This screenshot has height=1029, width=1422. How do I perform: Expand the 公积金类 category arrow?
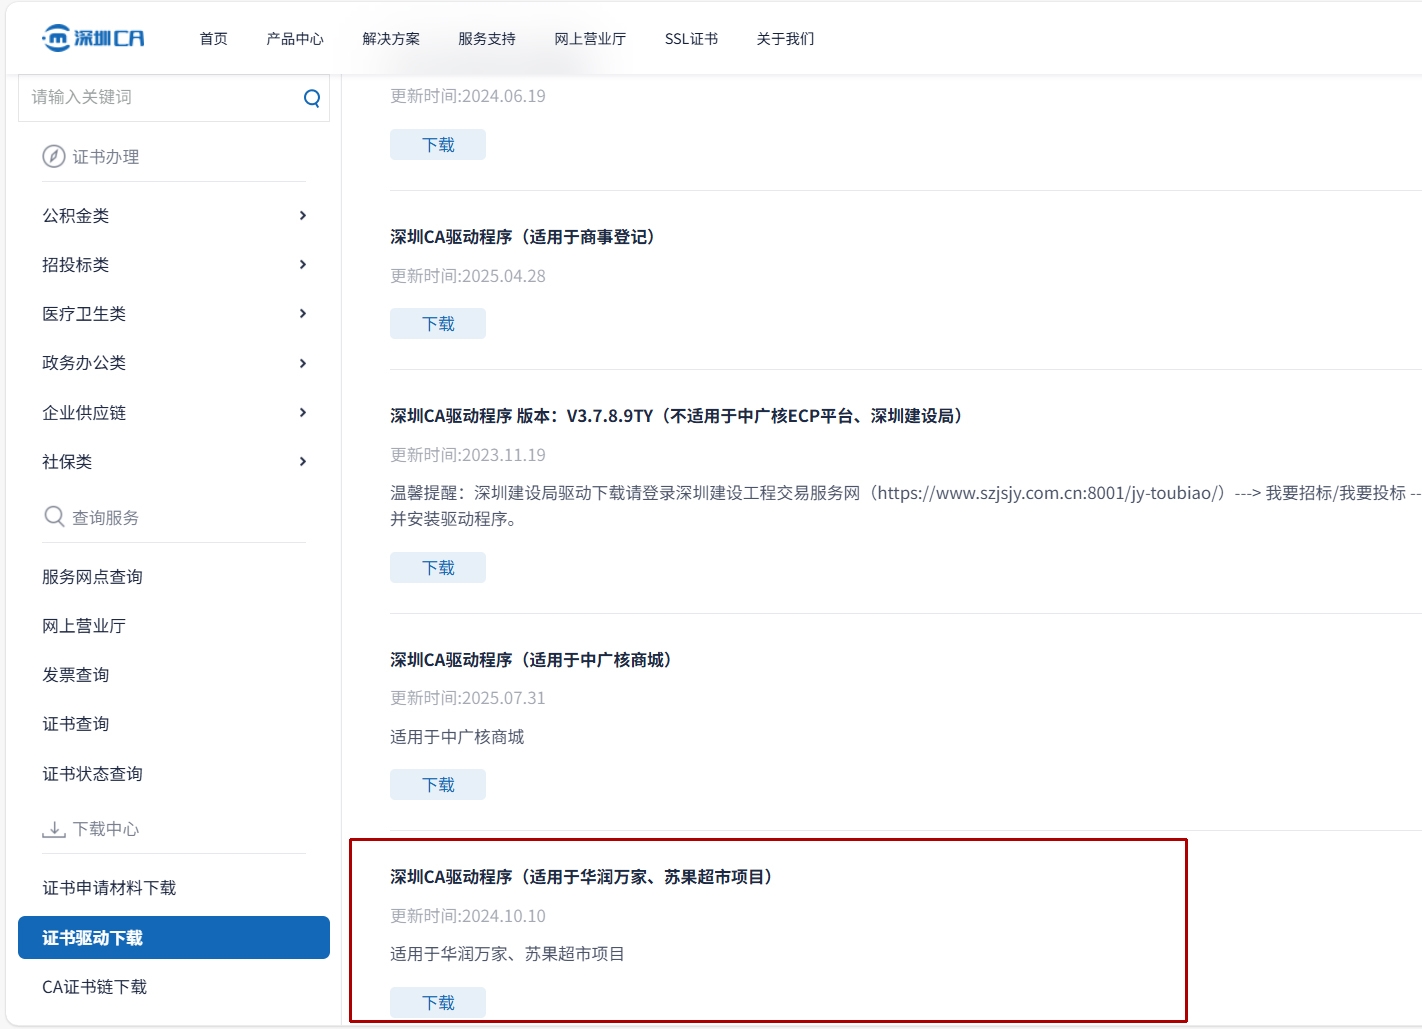(x=303, y=216)
